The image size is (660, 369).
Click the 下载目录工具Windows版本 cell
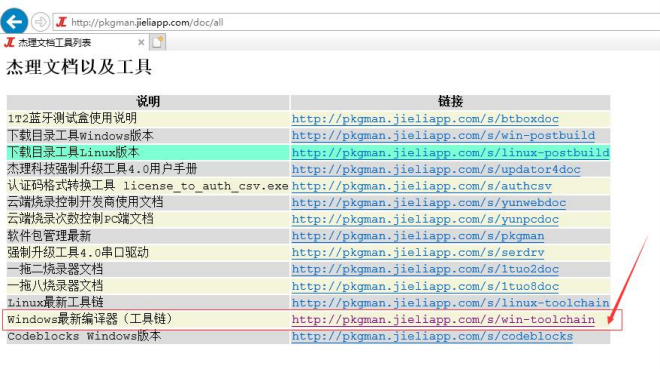click(148, 135)
